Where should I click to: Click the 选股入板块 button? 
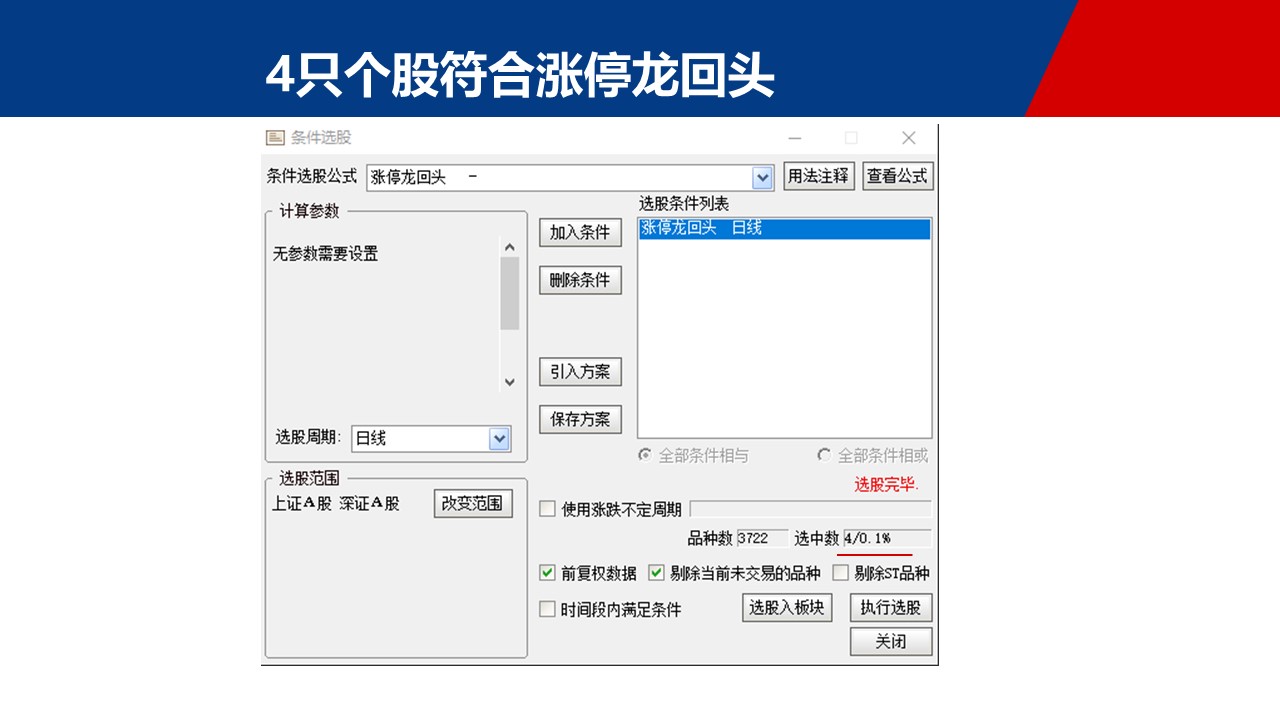[787, 607]
